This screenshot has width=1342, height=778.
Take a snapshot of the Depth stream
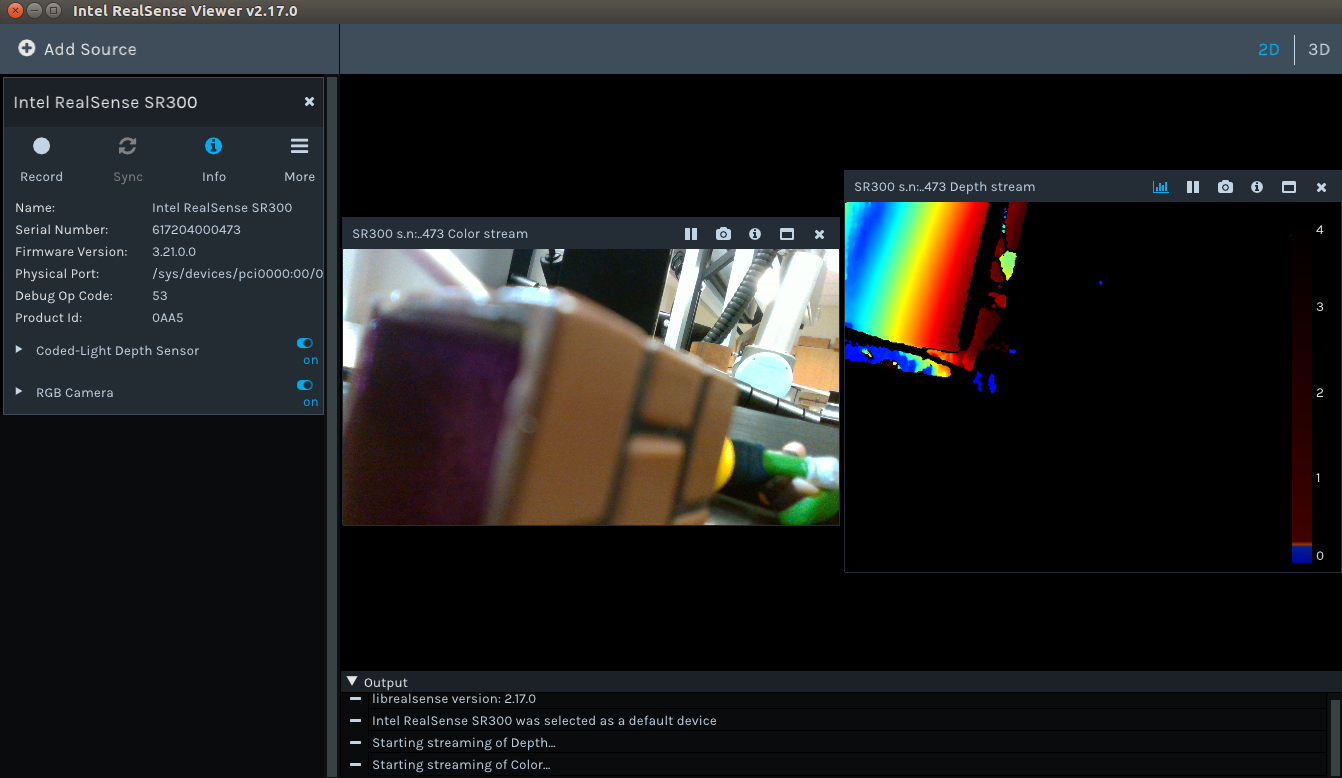pyautogui.click(x=1225, y=187)
